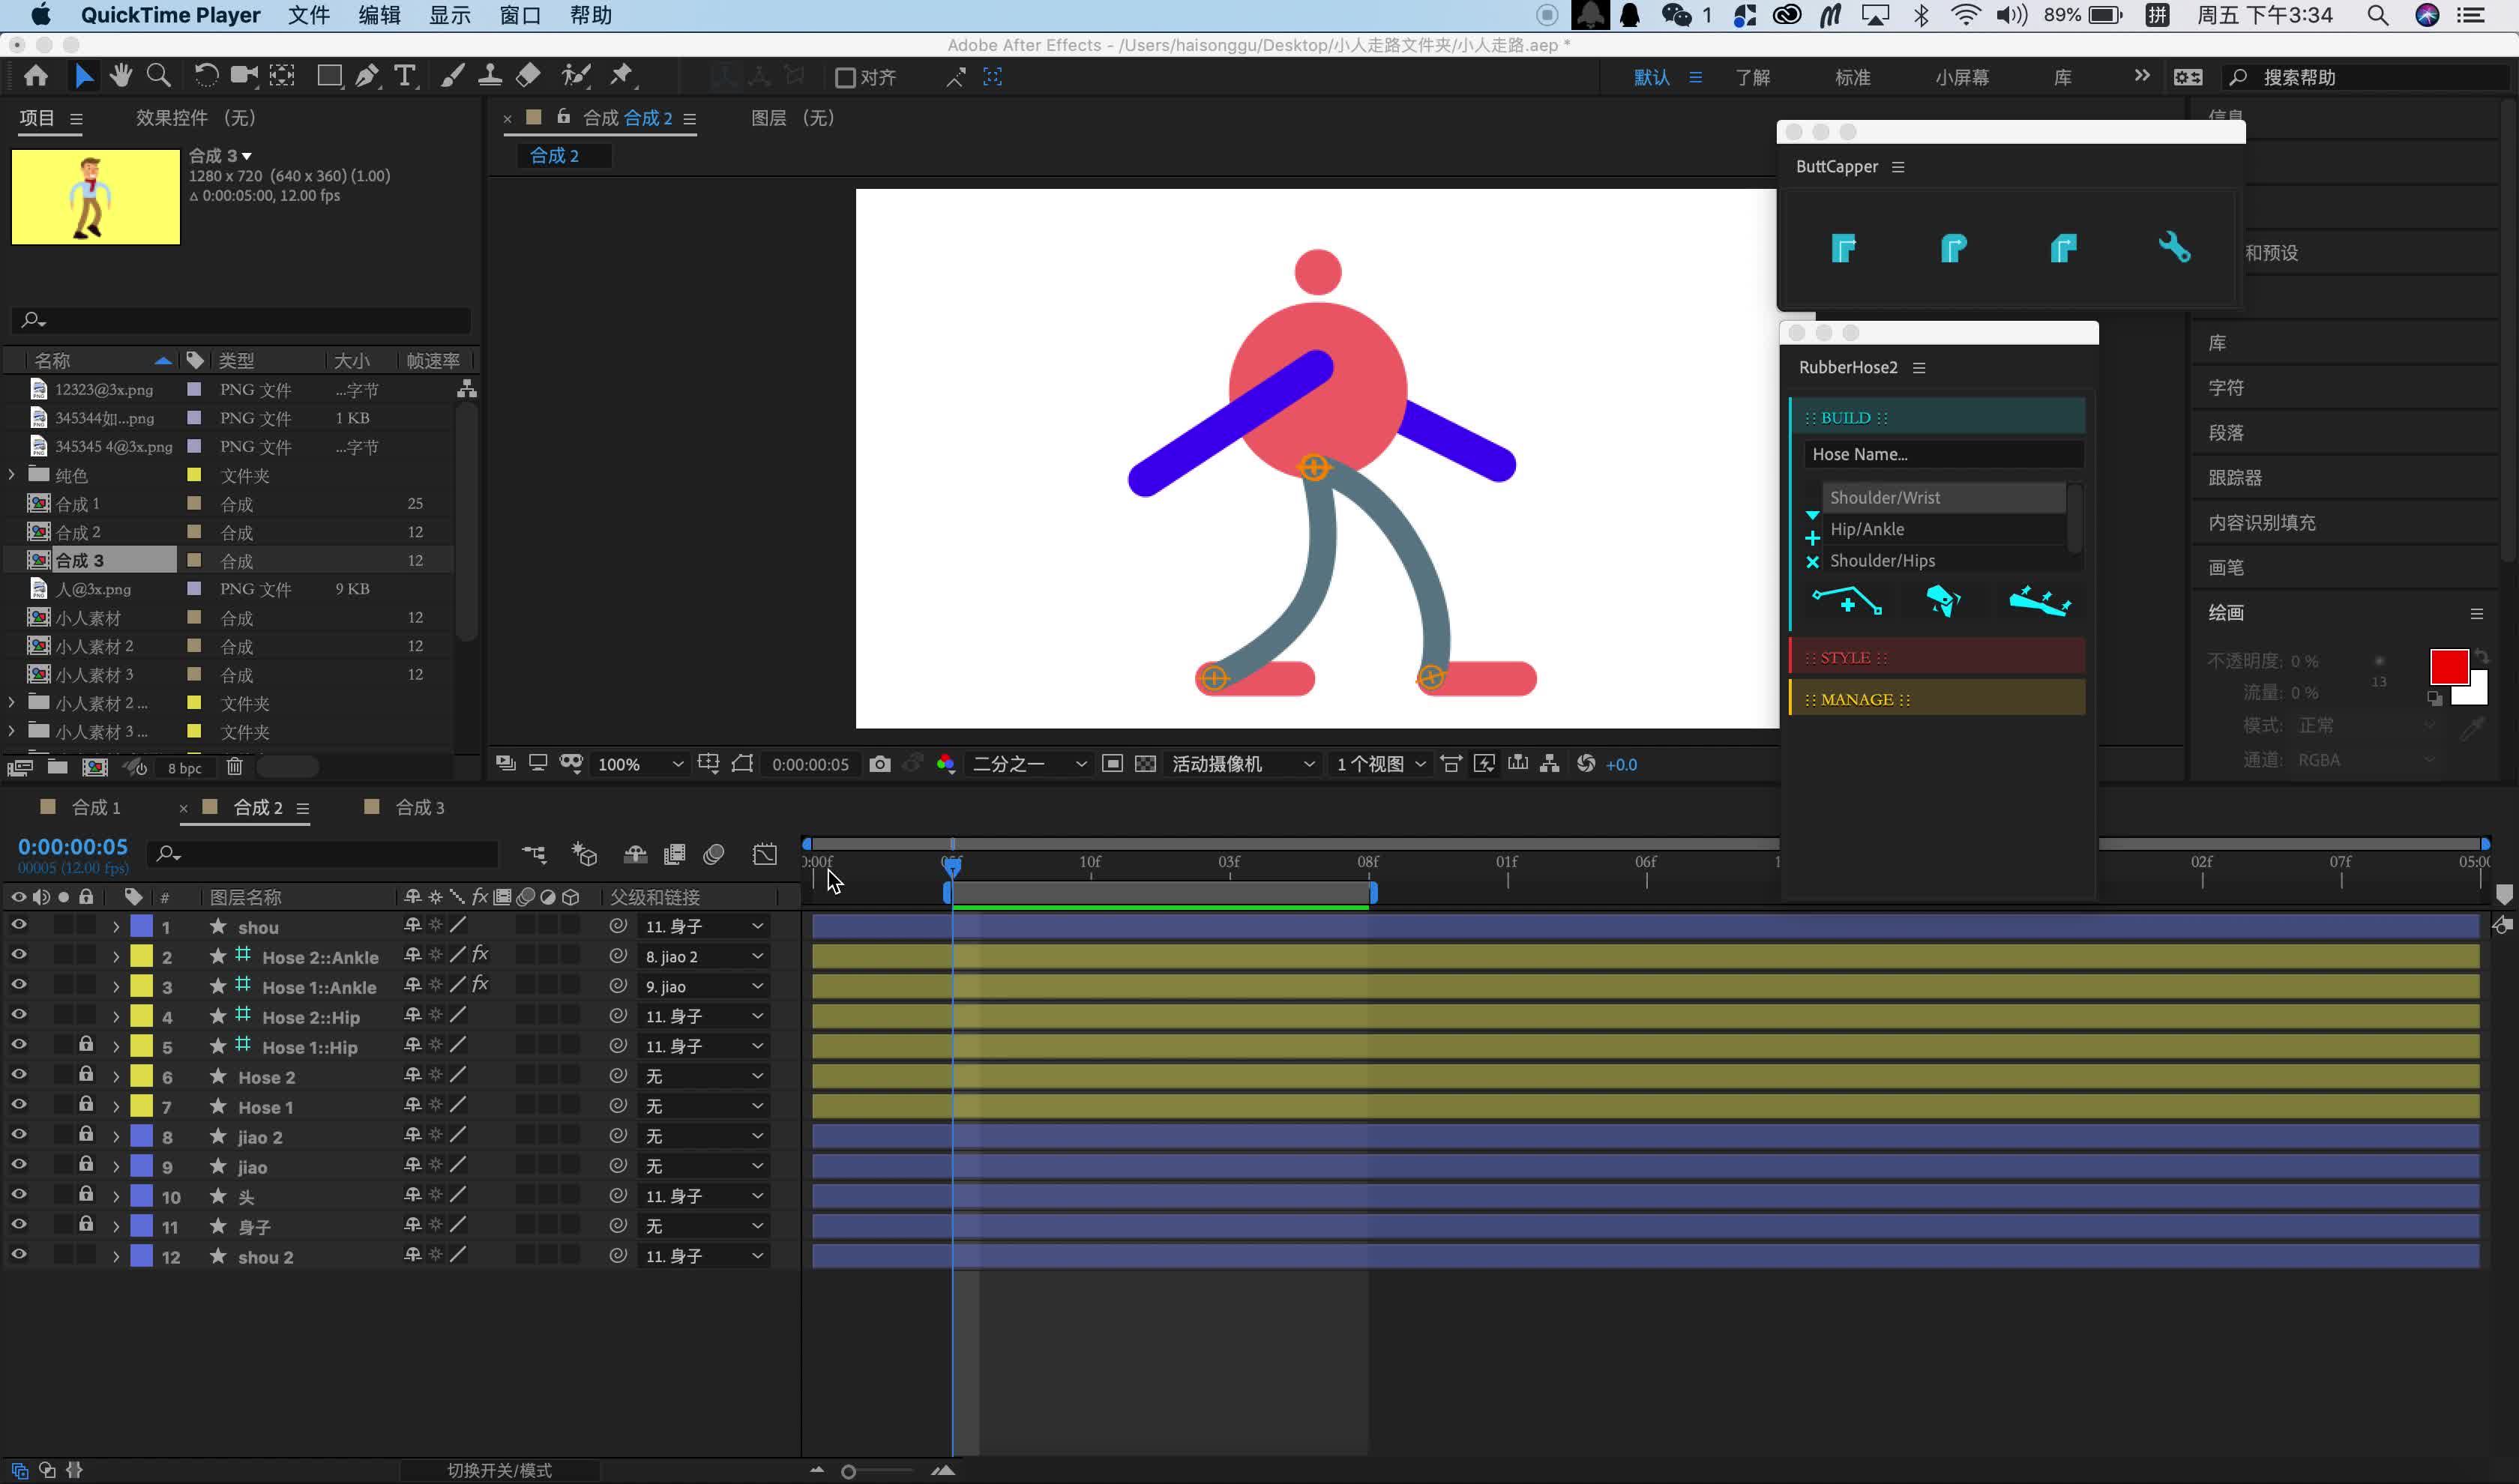Expand the 纯色 folder
This screenshot has height=1484, width=2519.
click(12, 474)
